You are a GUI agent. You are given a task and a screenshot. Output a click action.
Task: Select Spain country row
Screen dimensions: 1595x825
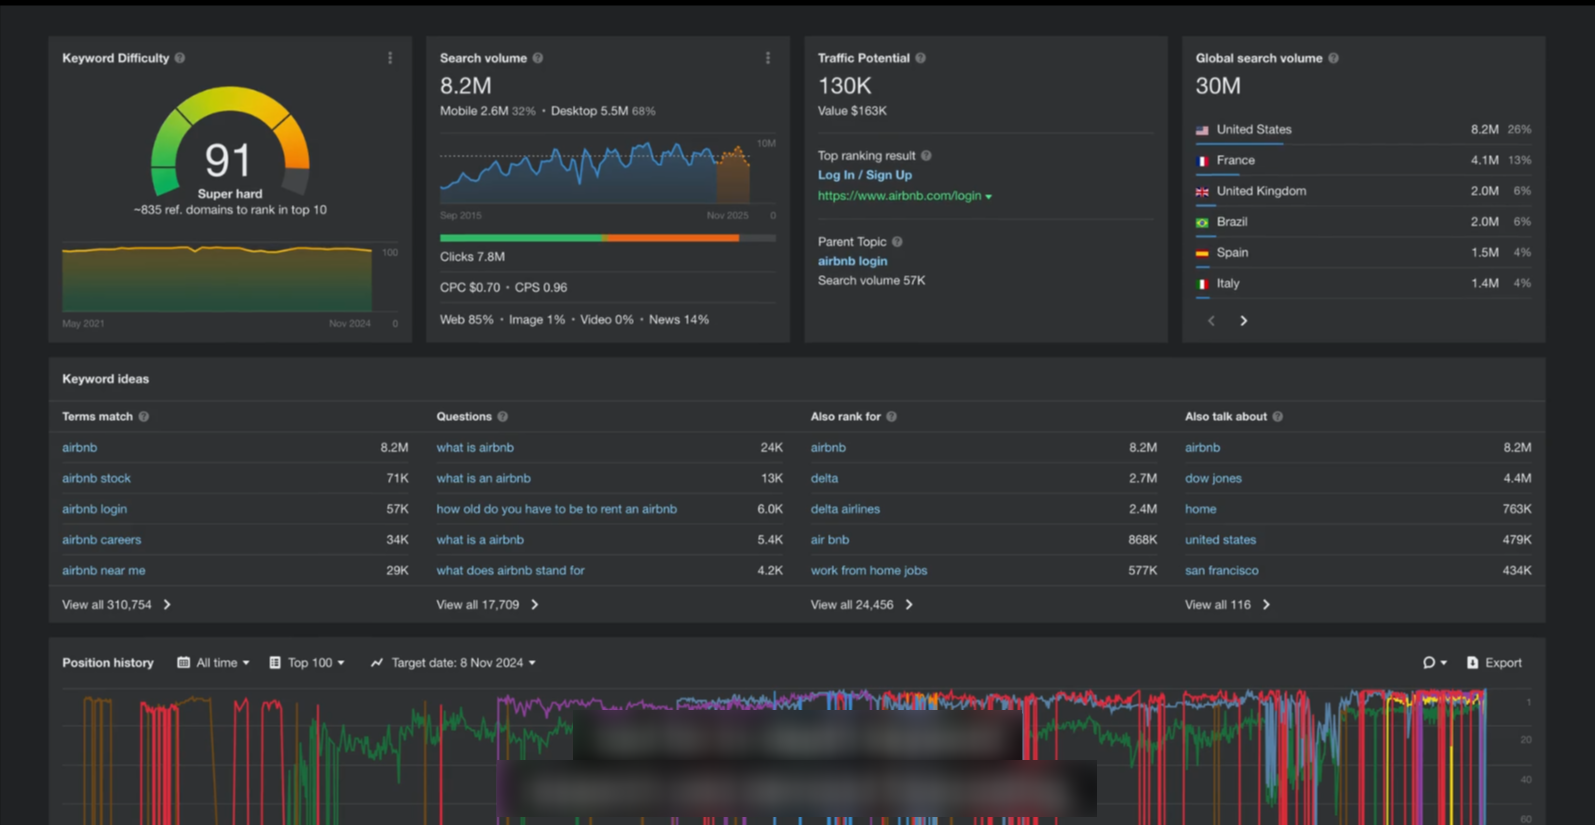point(1363,253)
